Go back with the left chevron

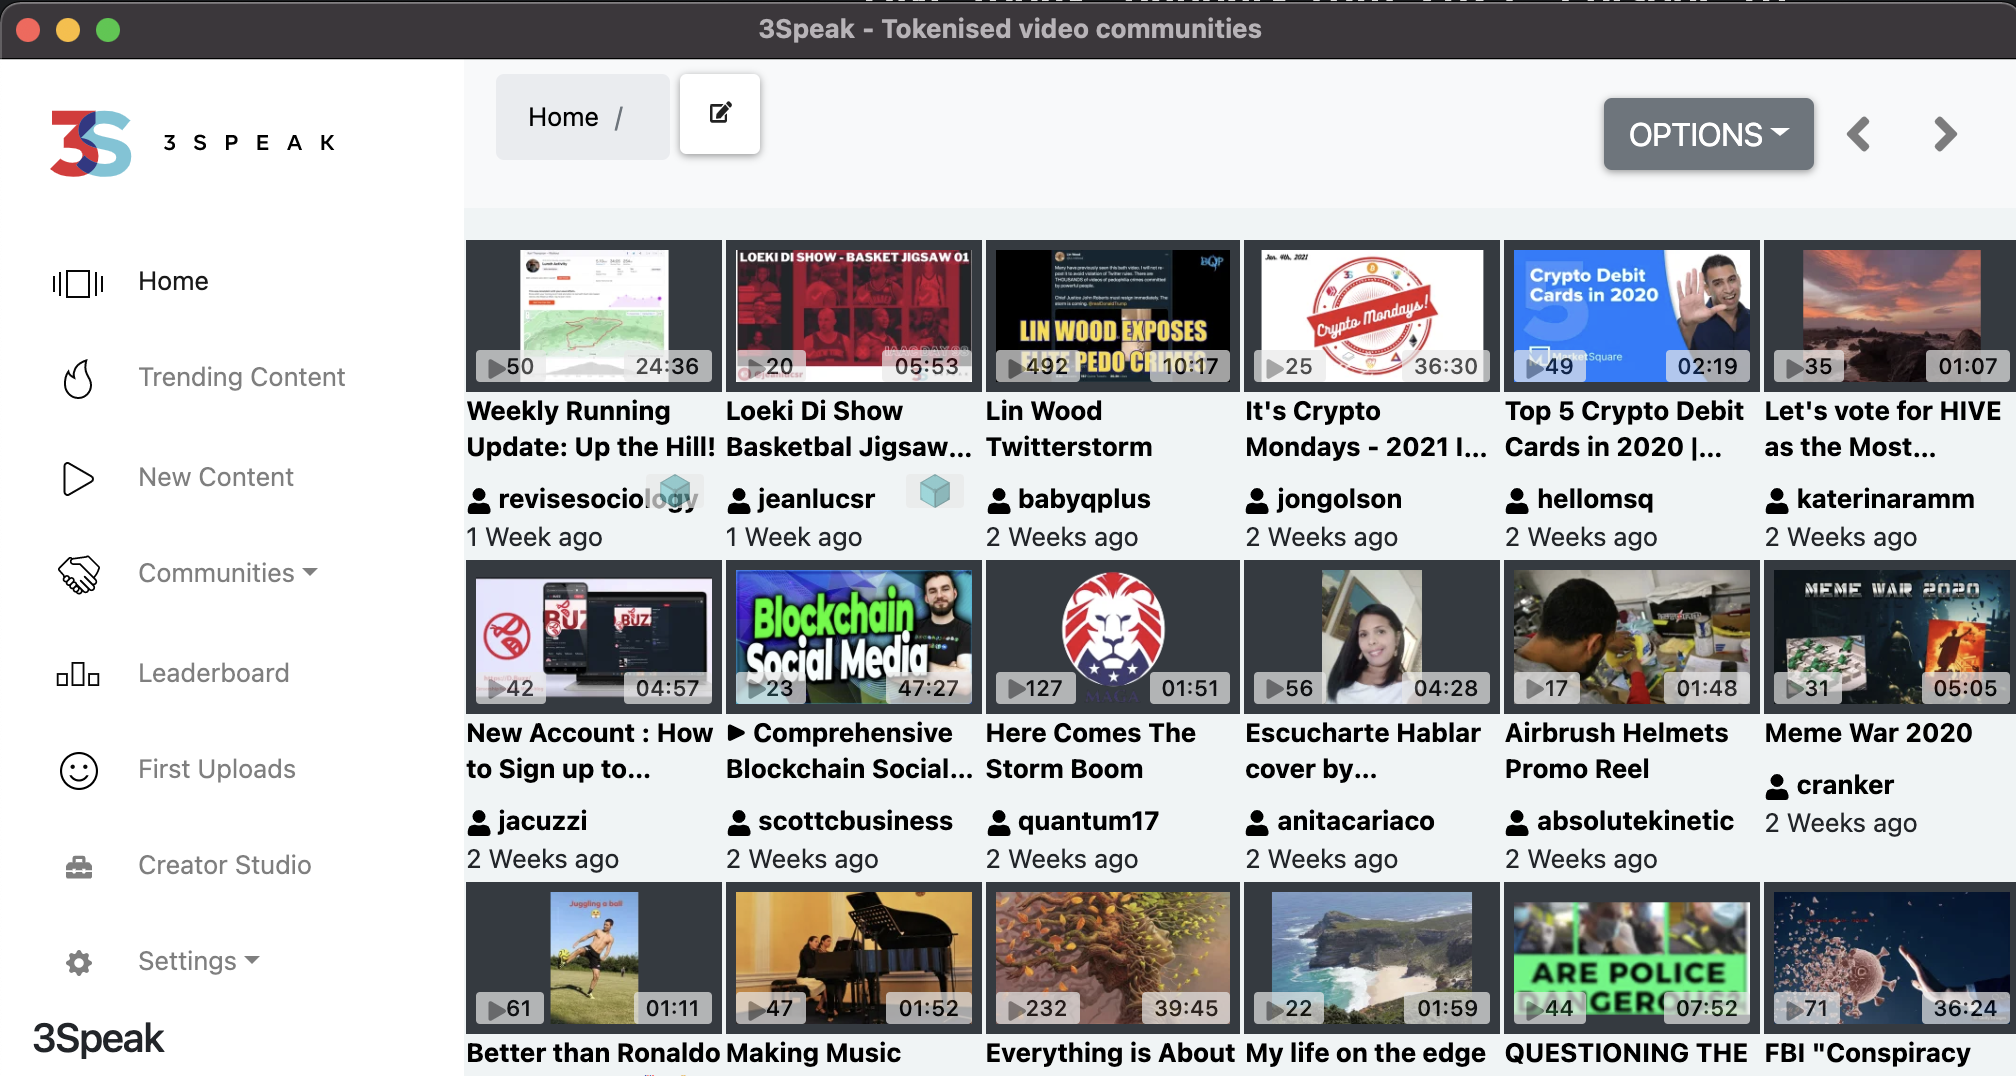[x=1859, y=134]
